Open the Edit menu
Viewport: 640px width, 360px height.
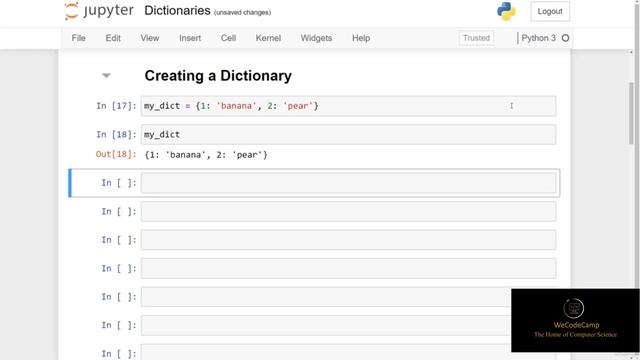click(x=113, y=38)
